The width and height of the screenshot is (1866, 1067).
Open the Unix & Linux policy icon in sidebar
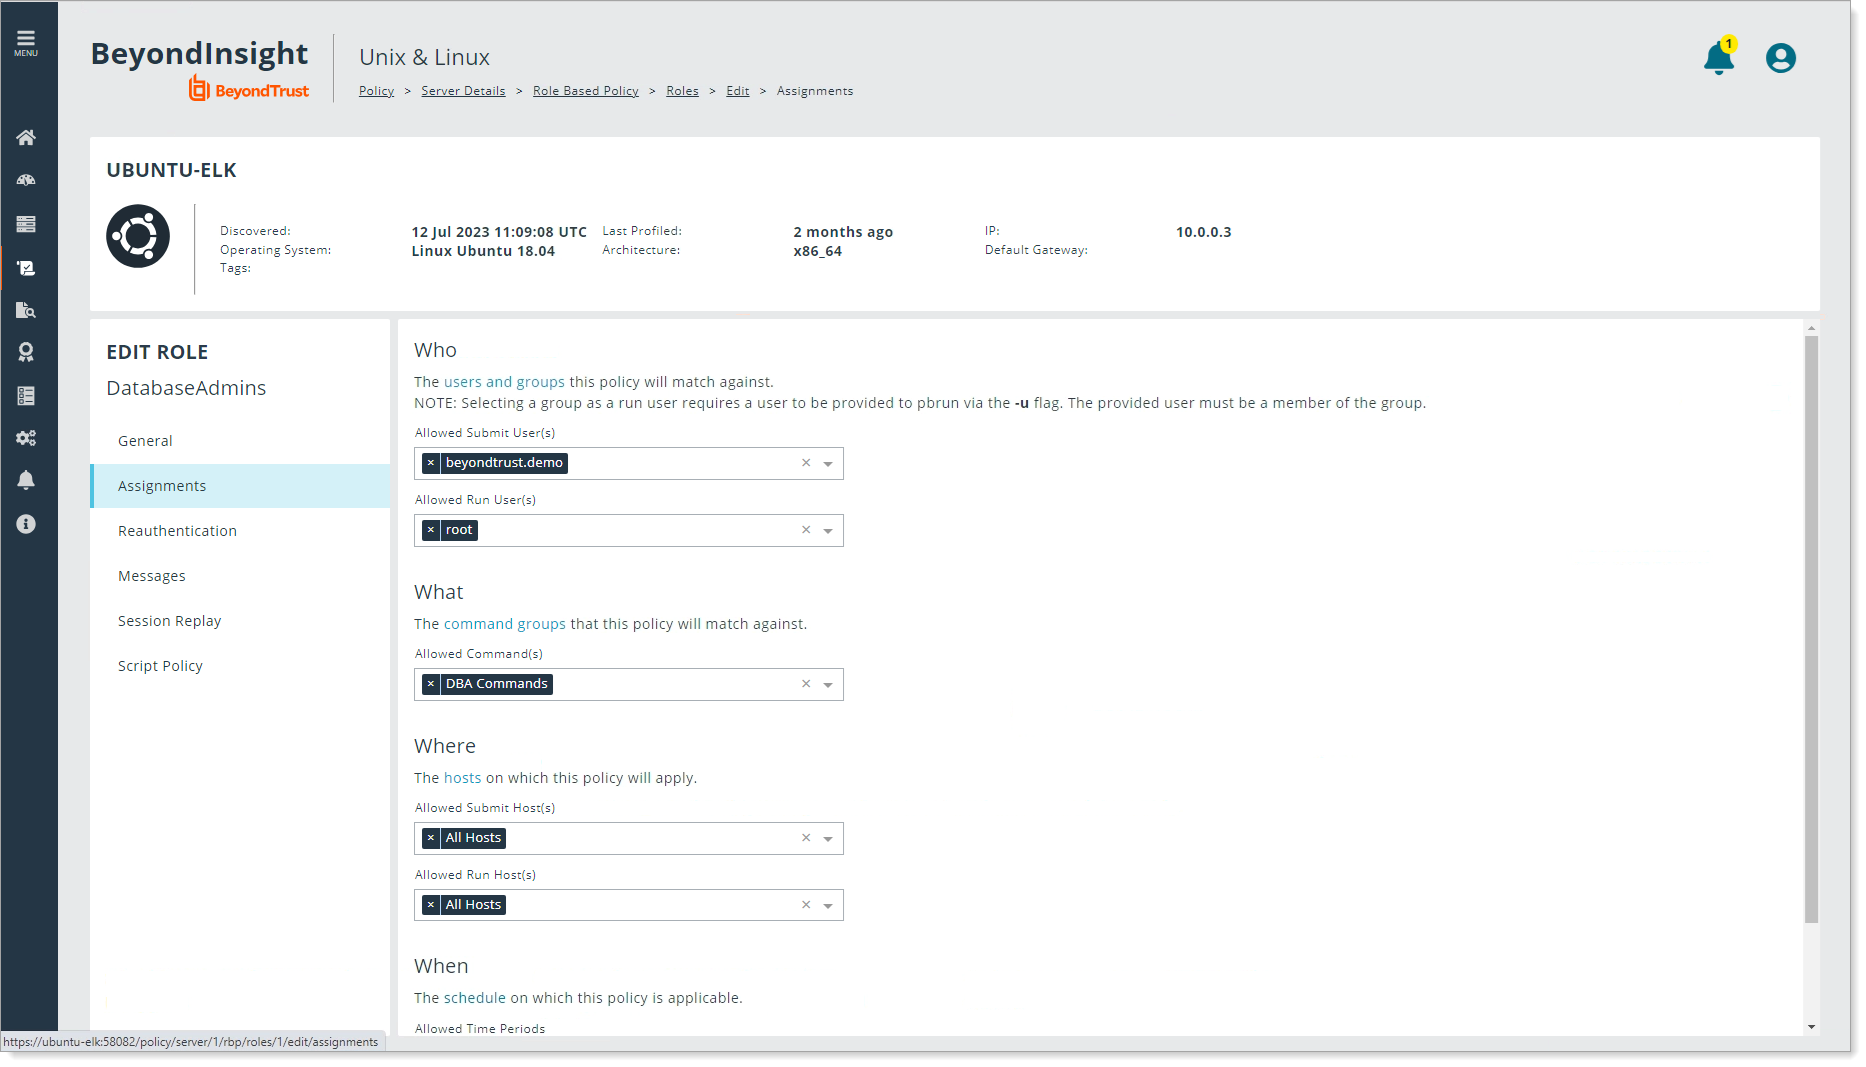(x=26, y=268)
